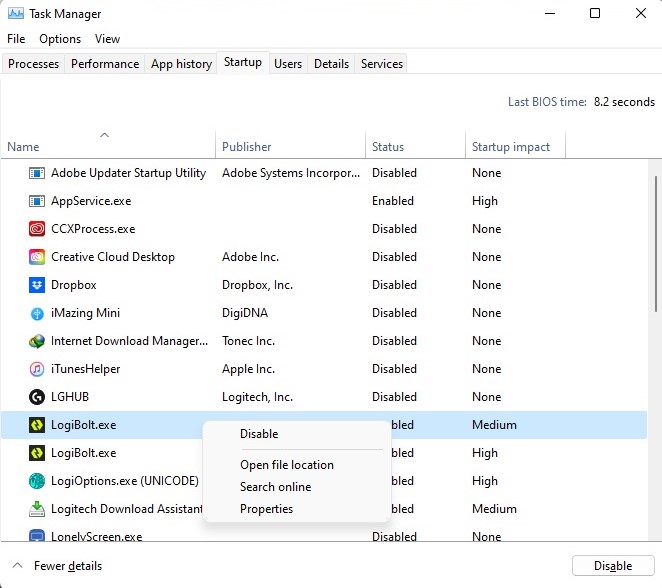Select the Creative Cloud Desktop name

(x=113, y=257)
